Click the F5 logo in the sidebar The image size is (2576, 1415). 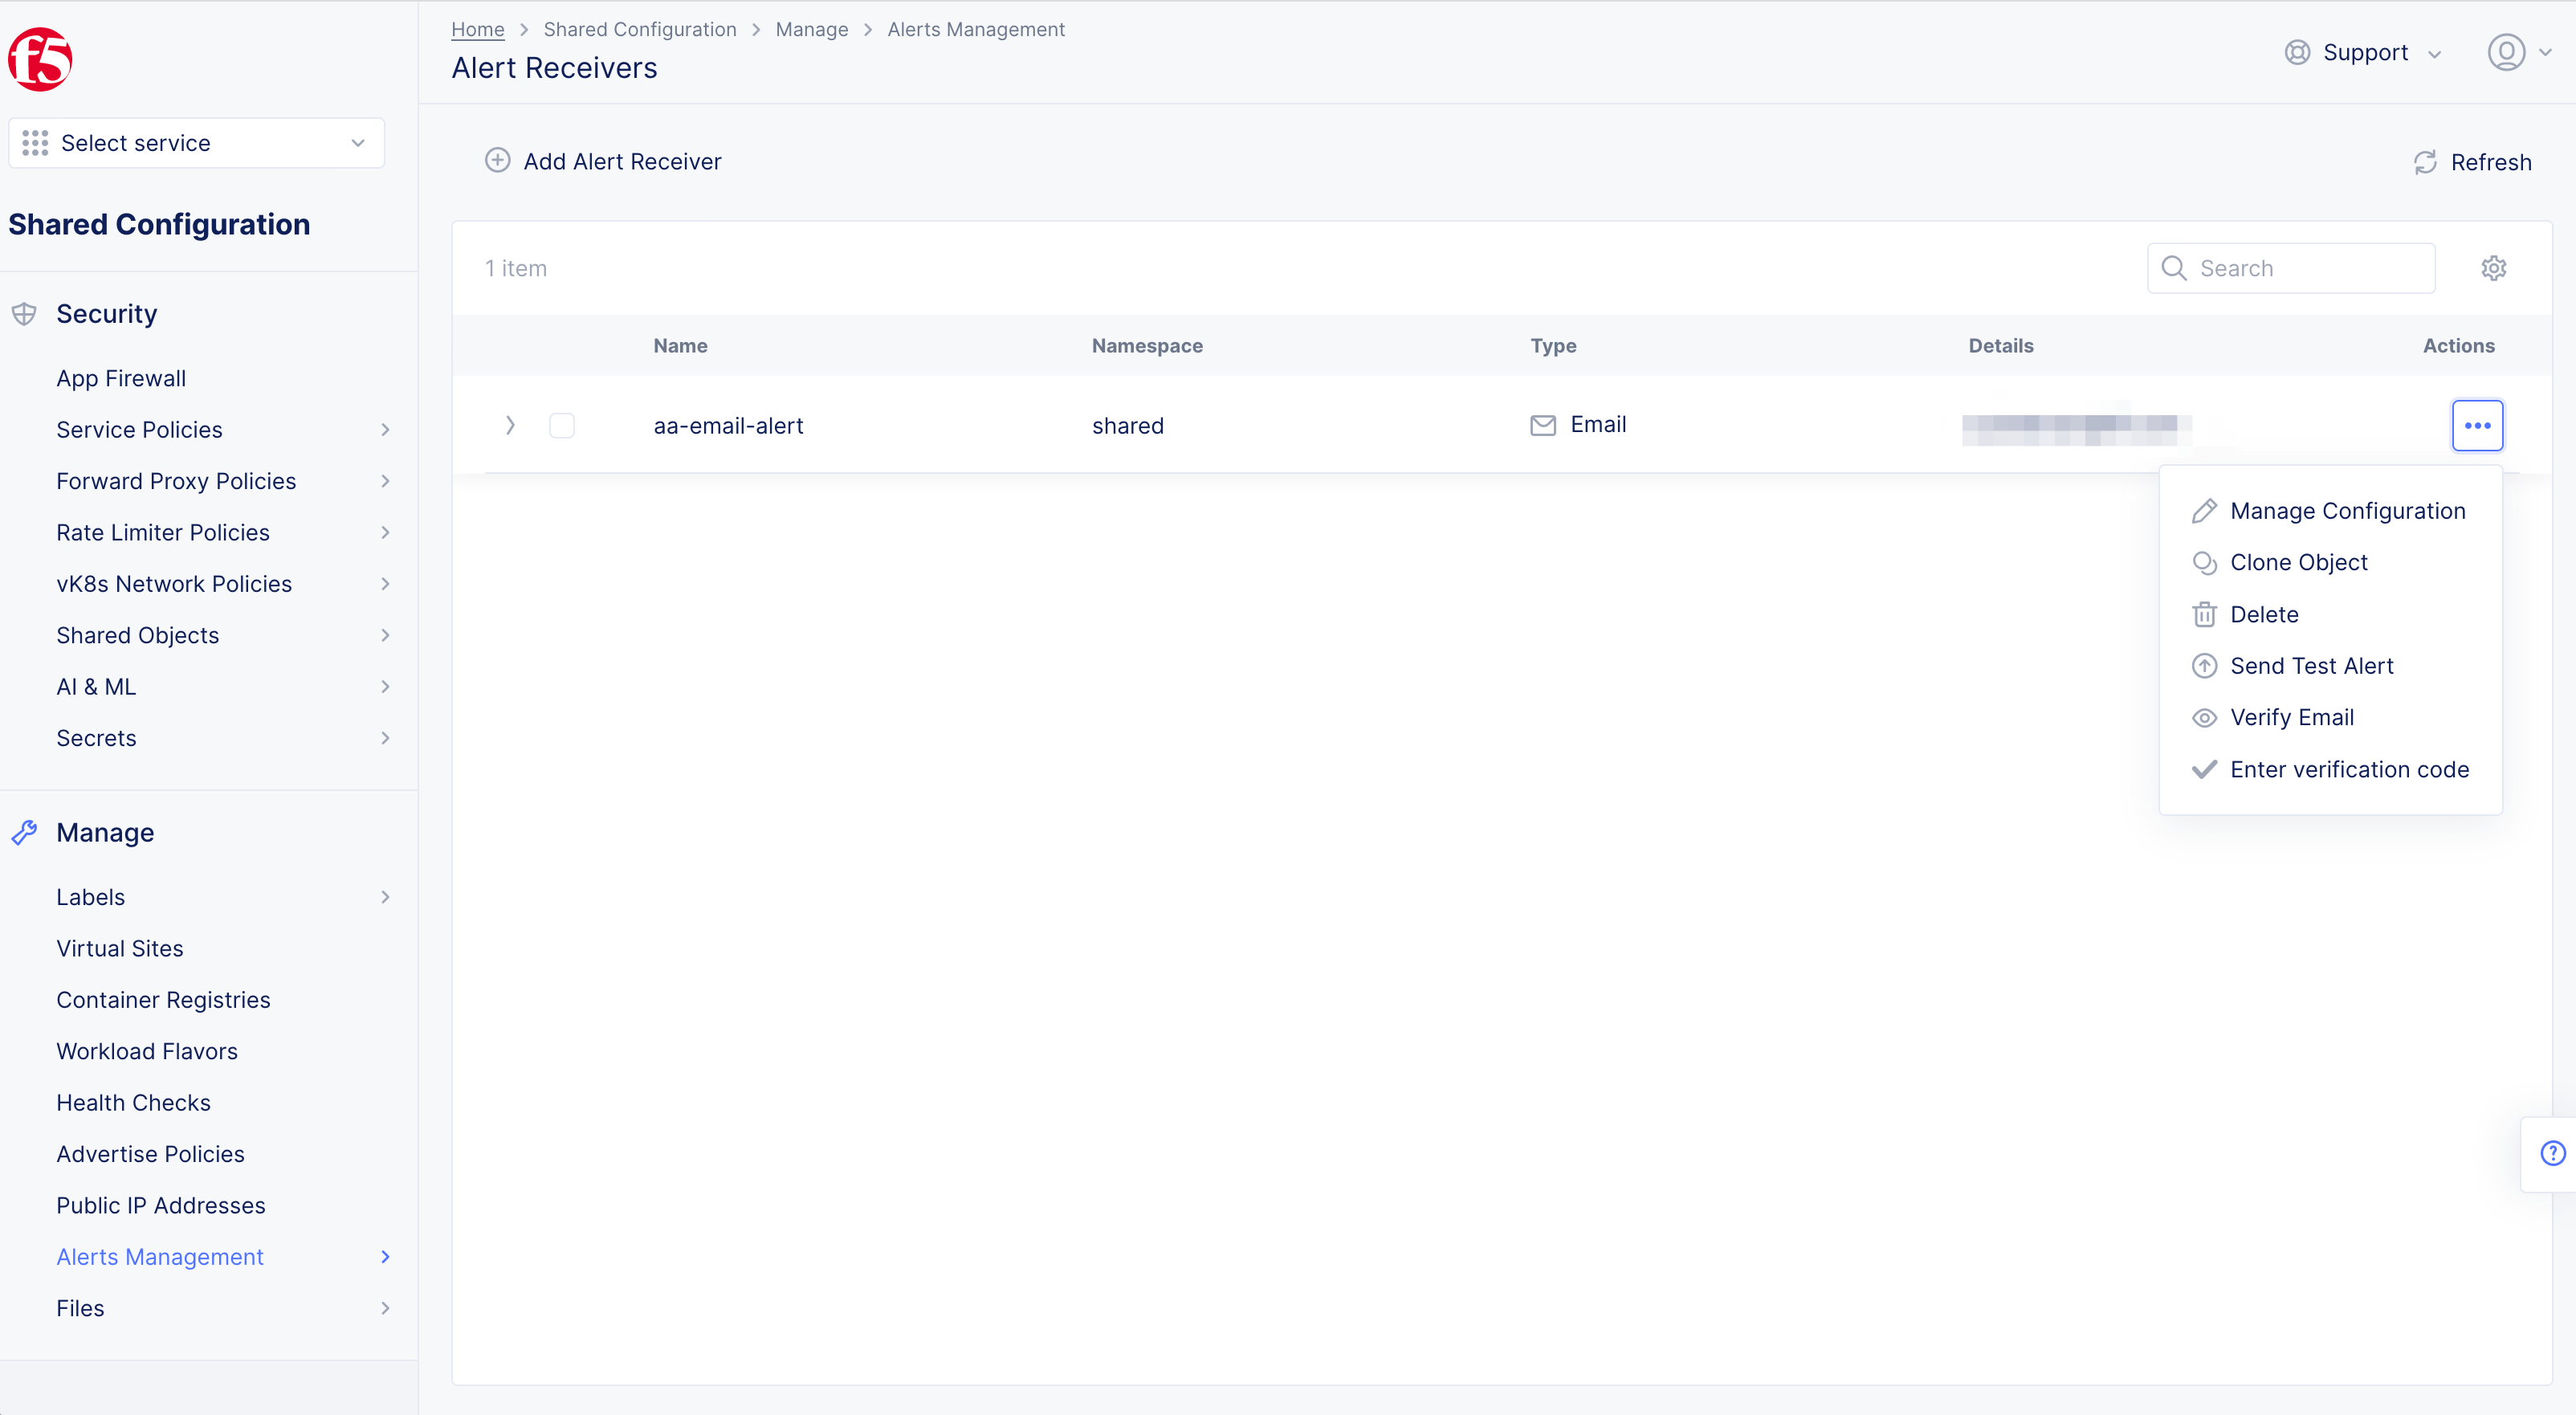pos(40,59)
